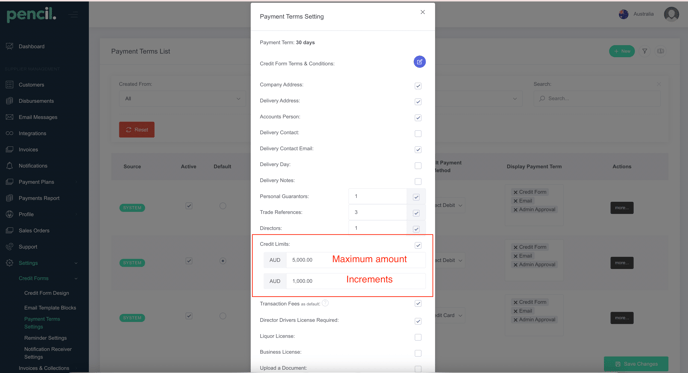Viewport: 688px width, 373px height.
Task: Click the Email Messages envelope icon
Action: coord(10,117)
